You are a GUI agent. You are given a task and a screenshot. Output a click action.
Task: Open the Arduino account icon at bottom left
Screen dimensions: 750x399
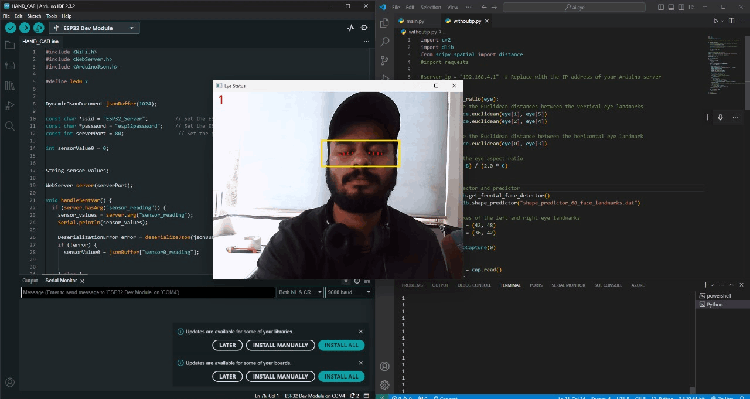coord(10,383)
